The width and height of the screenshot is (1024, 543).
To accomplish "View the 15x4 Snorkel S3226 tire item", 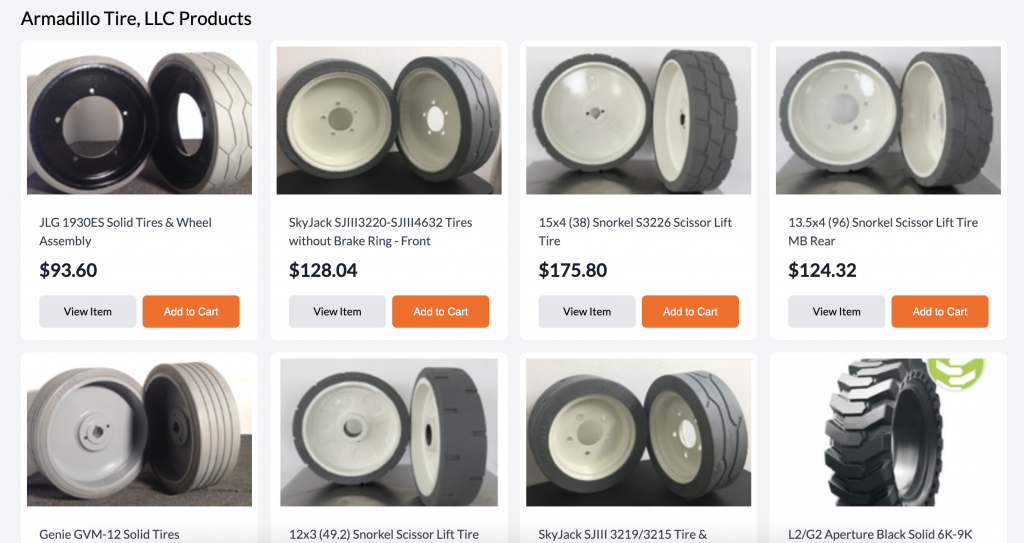I will point(587,312).
